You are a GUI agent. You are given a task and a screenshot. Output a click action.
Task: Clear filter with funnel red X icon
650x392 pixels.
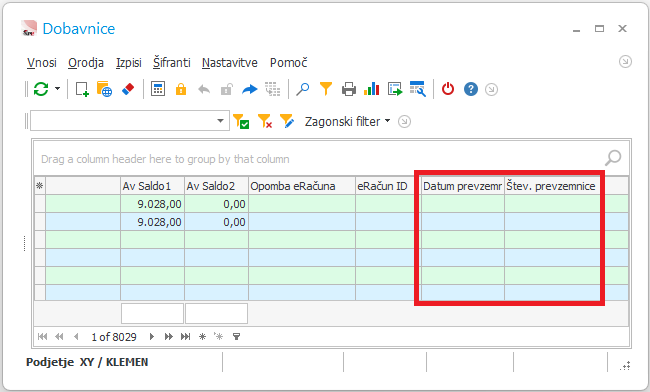point(264,121)
